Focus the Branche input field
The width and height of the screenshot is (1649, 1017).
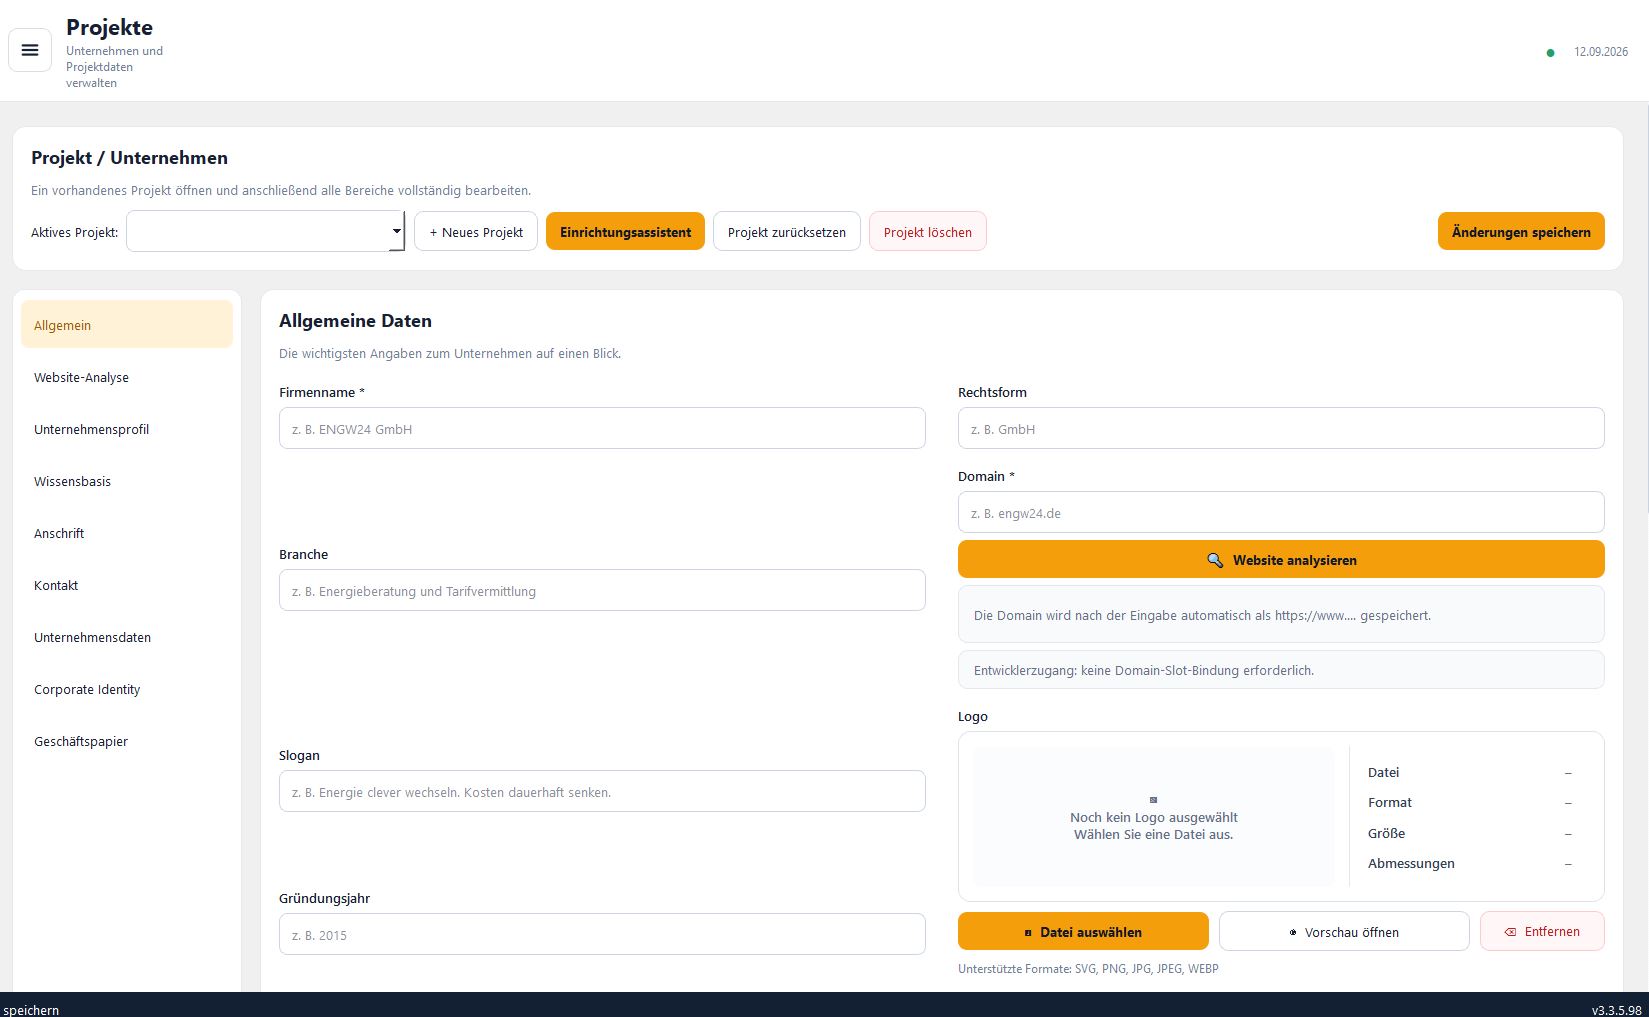[x=602, y=590]
